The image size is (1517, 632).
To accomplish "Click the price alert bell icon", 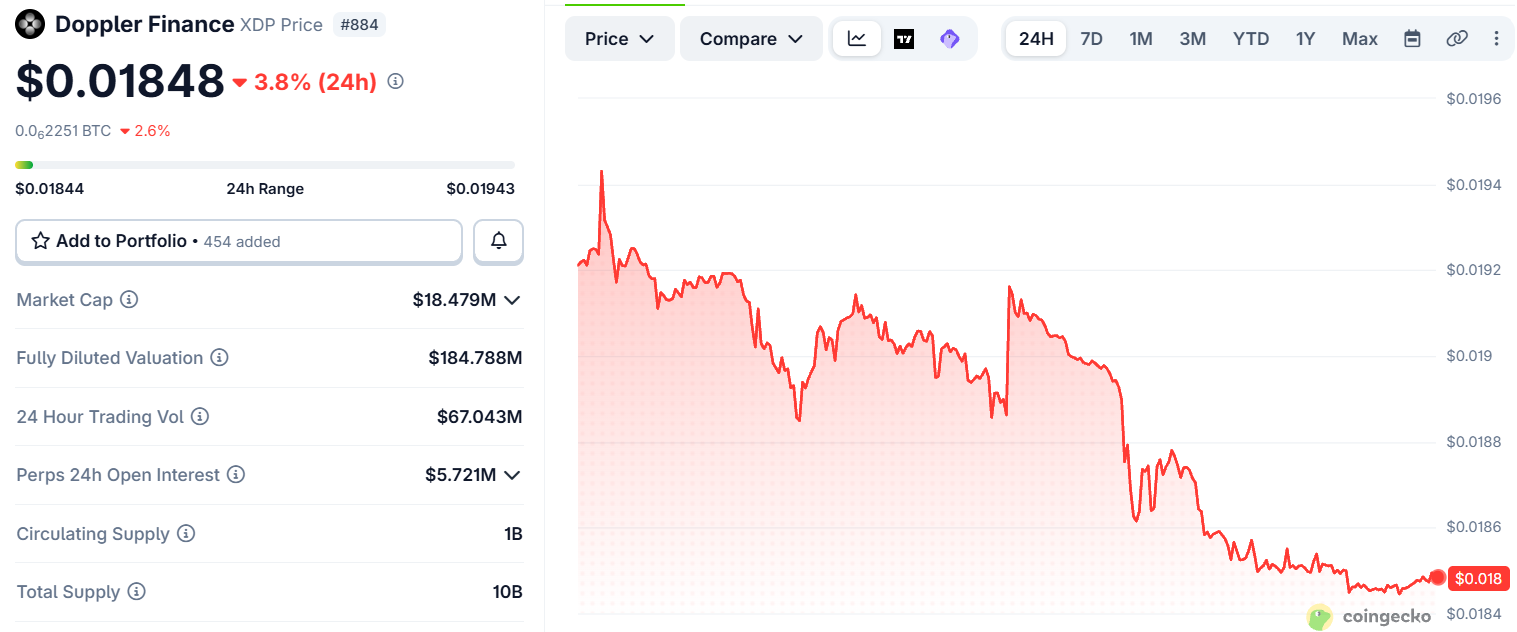I will [x=498, y=241].
